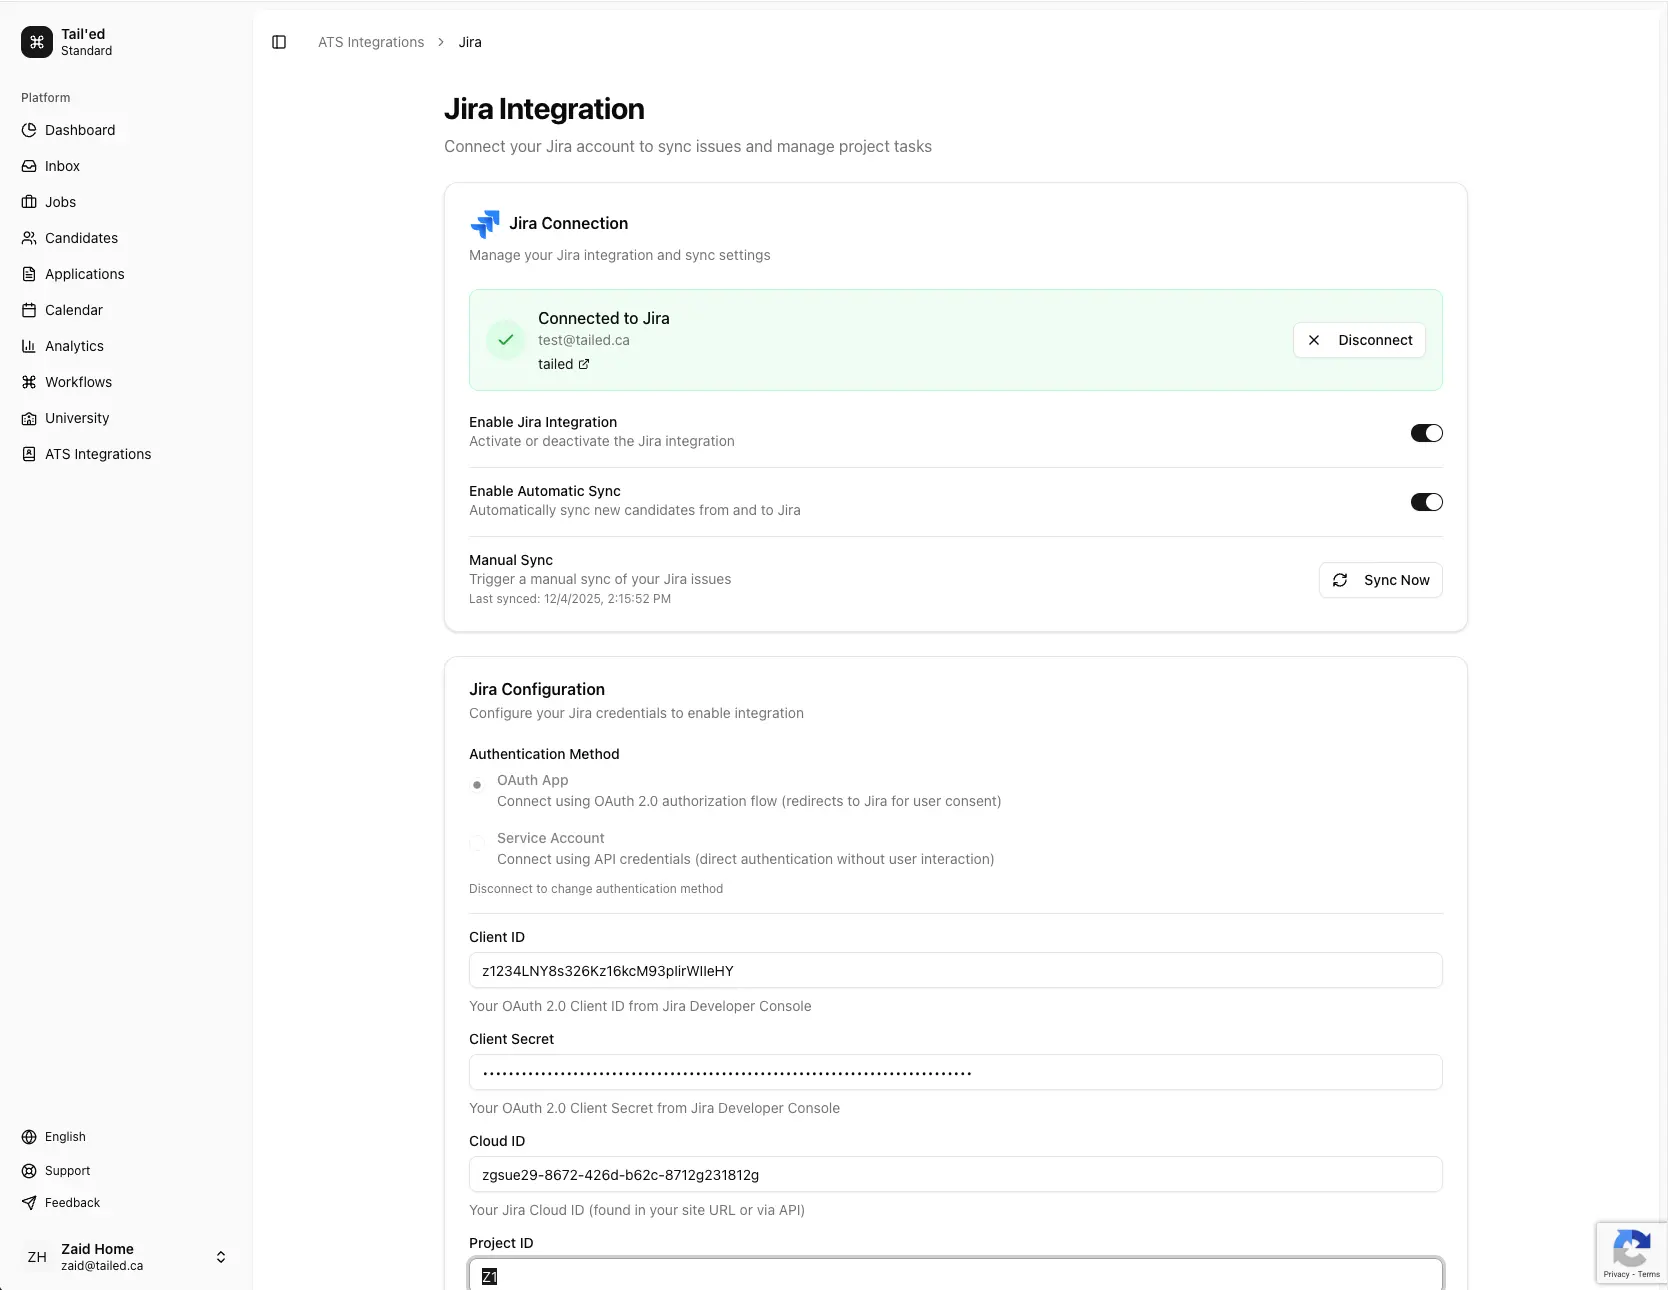Click the Jira logo icon
The height and width of the screenshot is (1290, 1668).
tap(485, 224)
